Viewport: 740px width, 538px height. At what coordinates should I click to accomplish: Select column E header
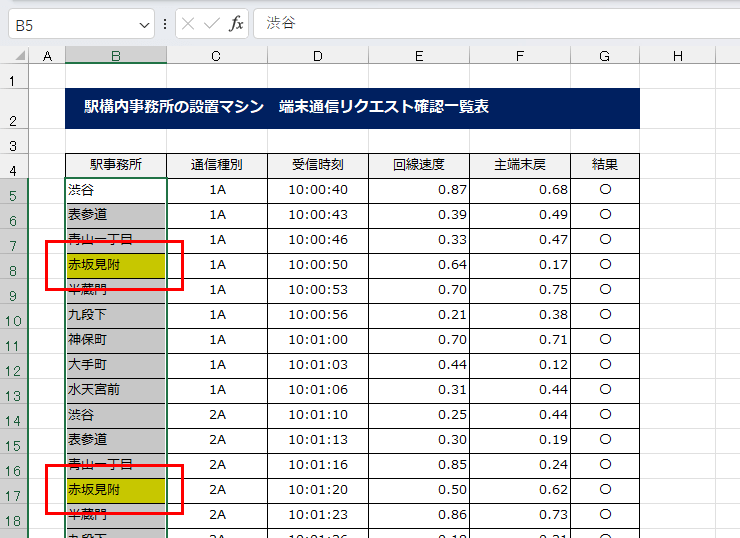pyautogui.click(x=419, y=56)
